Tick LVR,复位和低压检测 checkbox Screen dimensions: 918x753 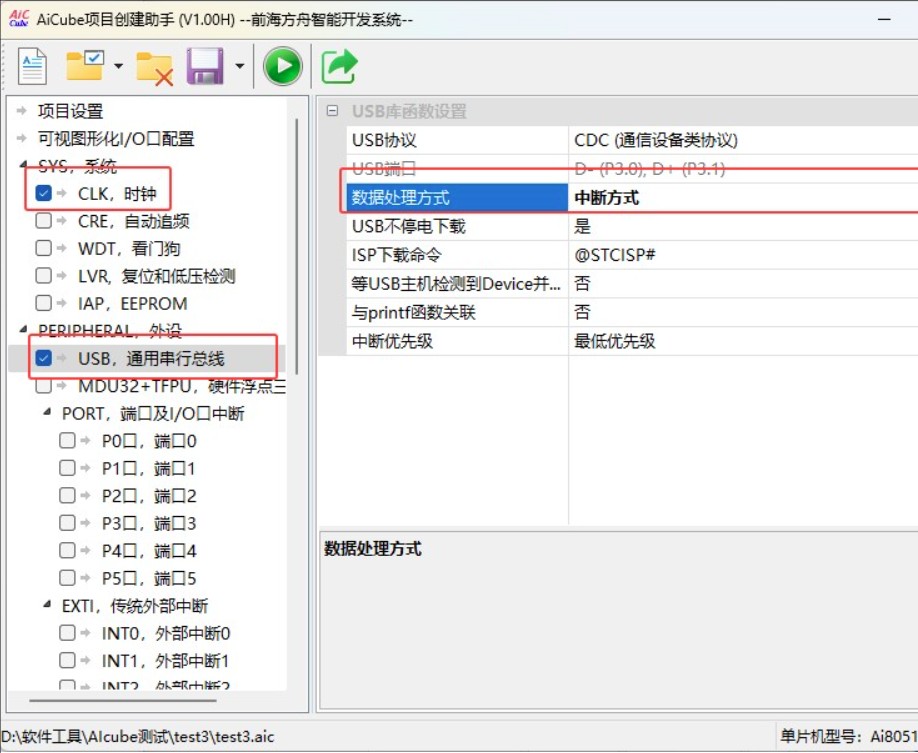tap(43, 276)
